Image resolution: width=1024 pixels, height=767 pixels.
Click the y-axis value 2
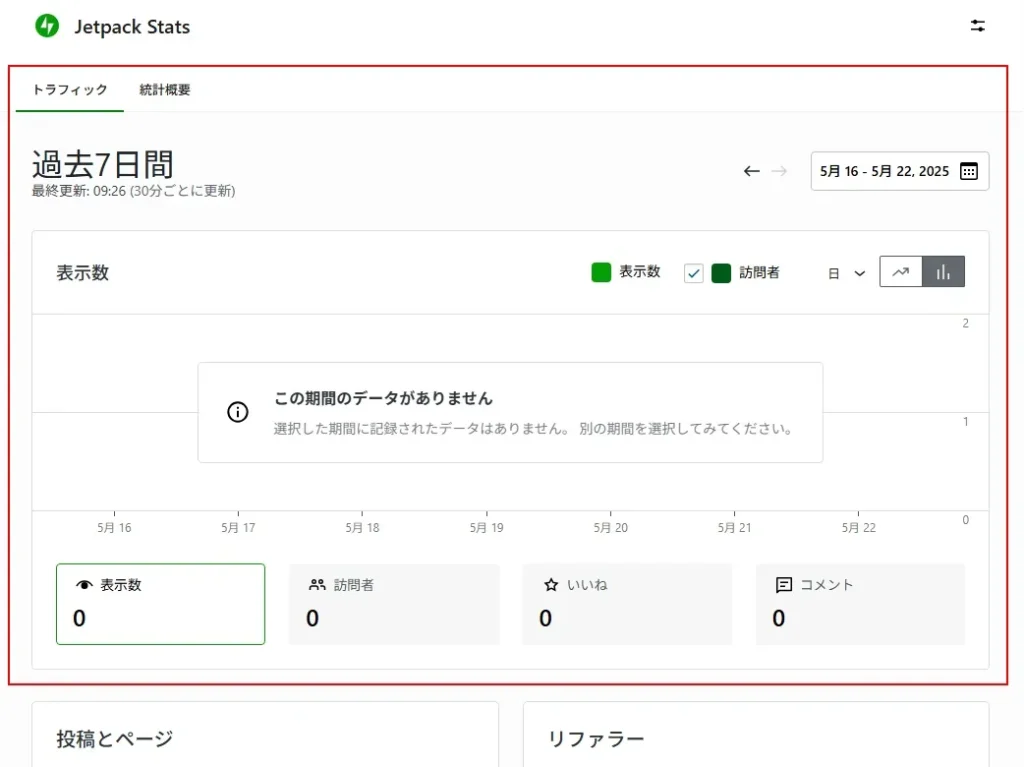pyautogui.click(x=965, y=323)
